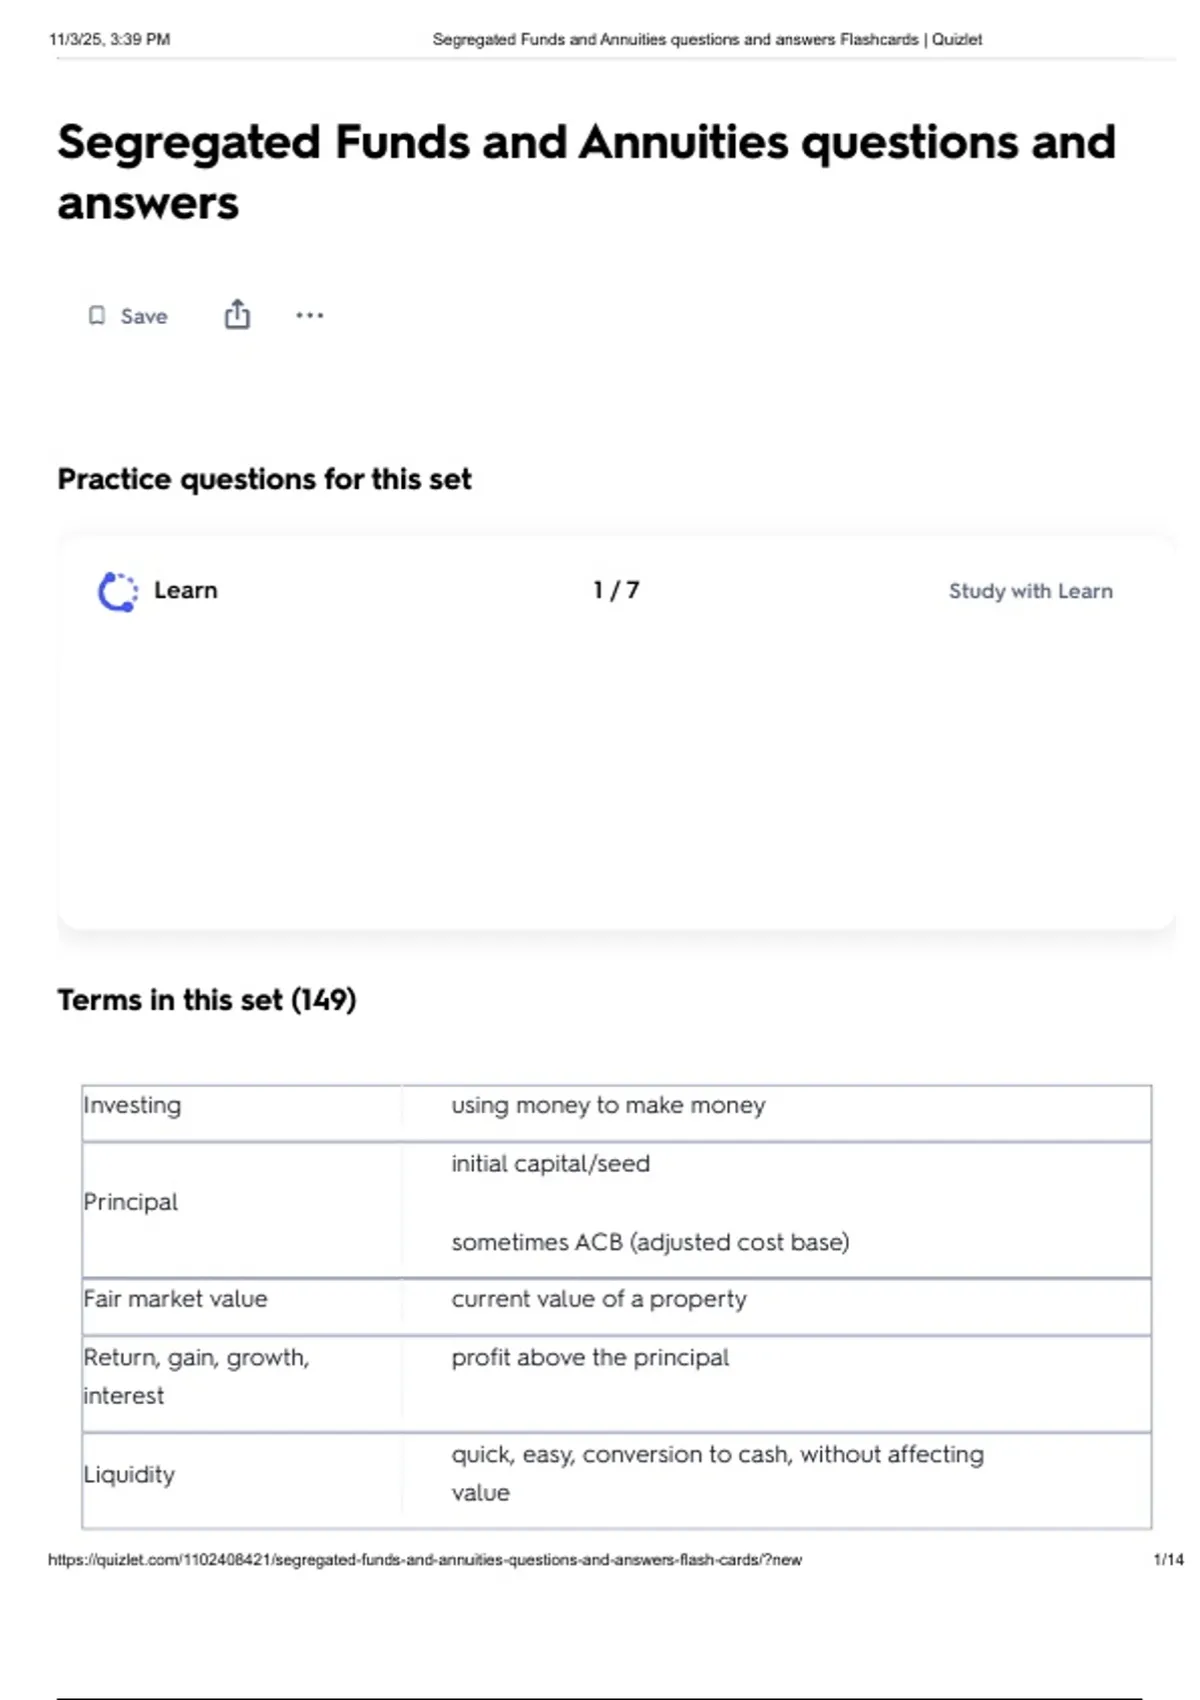Select the Investing term cell
Image resolution: width=1200 pixels, height=1700 pixels.
click(242, 1113)
